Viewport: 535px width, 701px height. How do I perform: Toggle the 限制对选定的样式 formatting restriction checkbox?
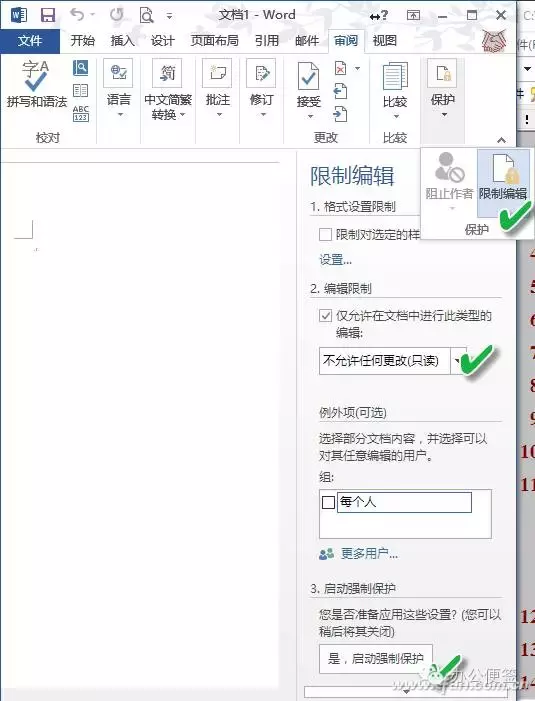pos(325,235)
